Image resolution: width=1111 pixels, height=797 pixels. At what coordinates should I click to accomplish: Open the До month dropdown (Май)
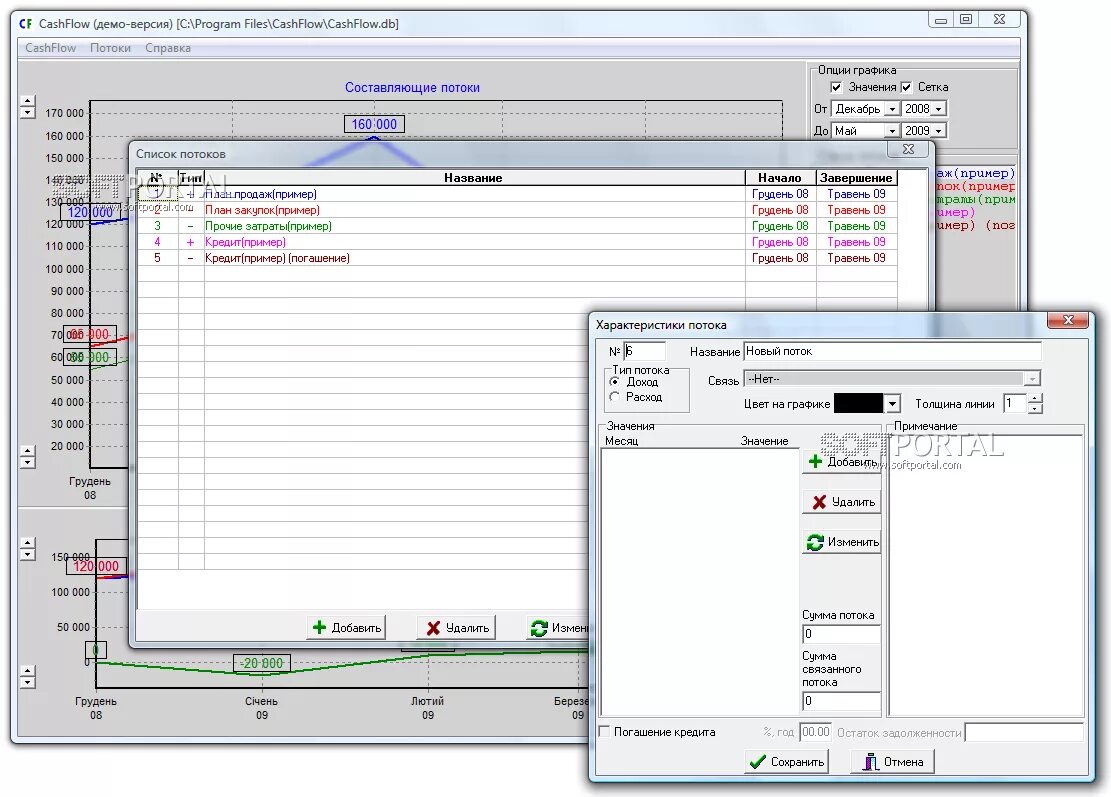pos(893,131)
